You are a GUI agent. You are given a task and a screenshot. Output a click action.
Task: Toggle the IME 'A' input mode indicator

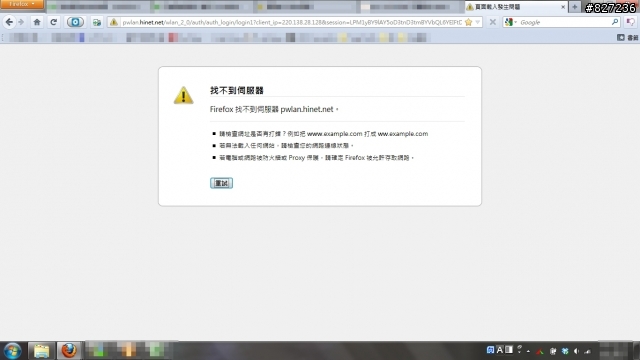click(500, 350)
